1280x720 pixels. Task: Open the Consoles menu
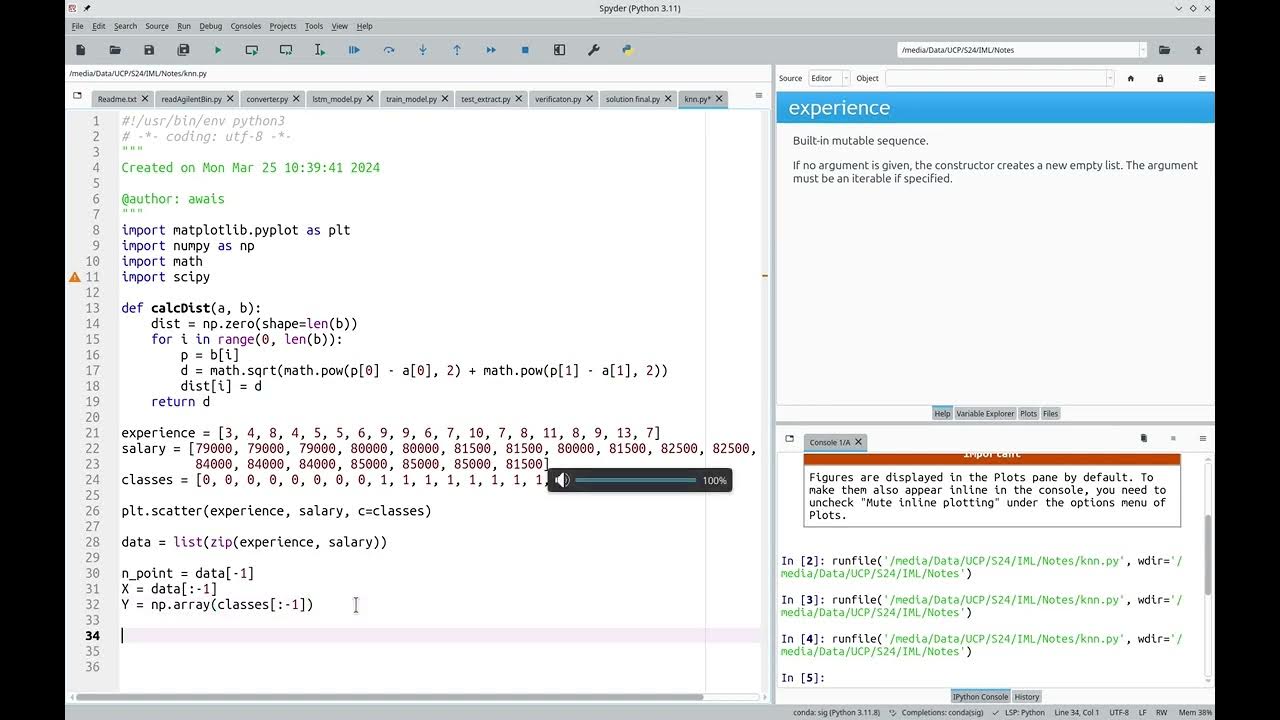pos(246,26)
